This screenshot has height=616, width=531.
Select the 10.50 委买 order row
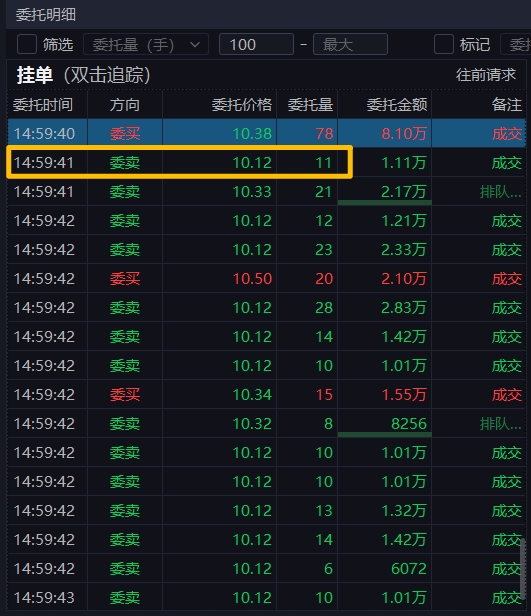pyautogui.click(x=266, y=278)
